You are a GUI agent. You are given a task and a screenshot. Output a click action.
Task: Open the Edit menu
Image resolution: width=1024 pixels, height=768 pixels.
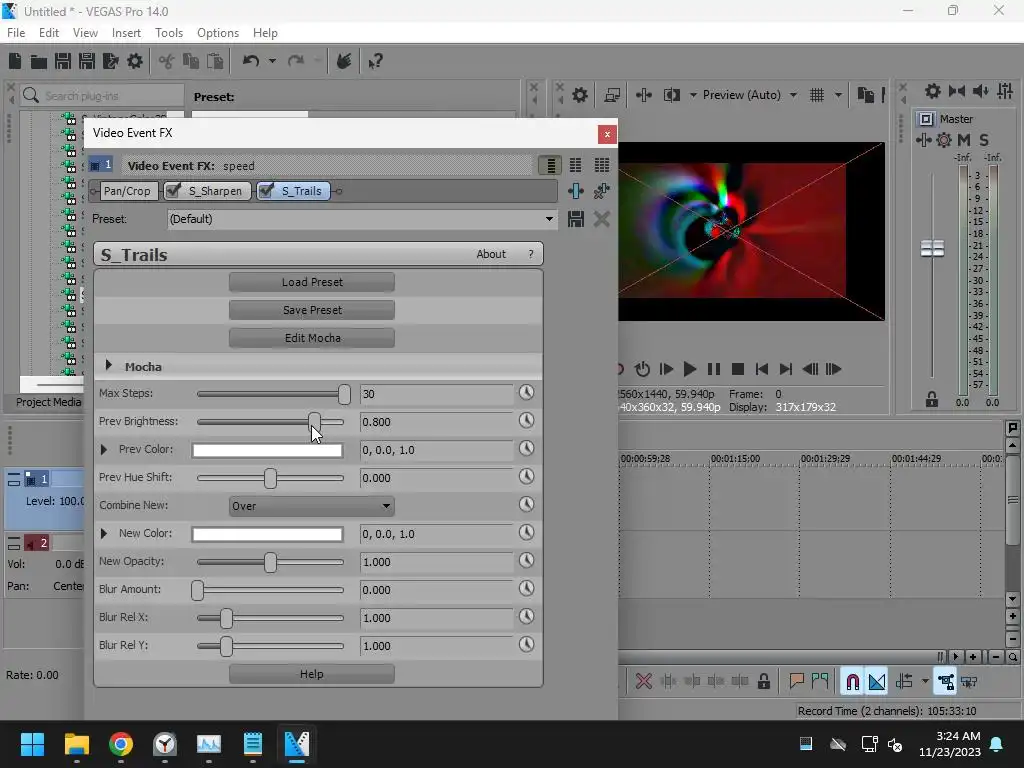[49, 33]
